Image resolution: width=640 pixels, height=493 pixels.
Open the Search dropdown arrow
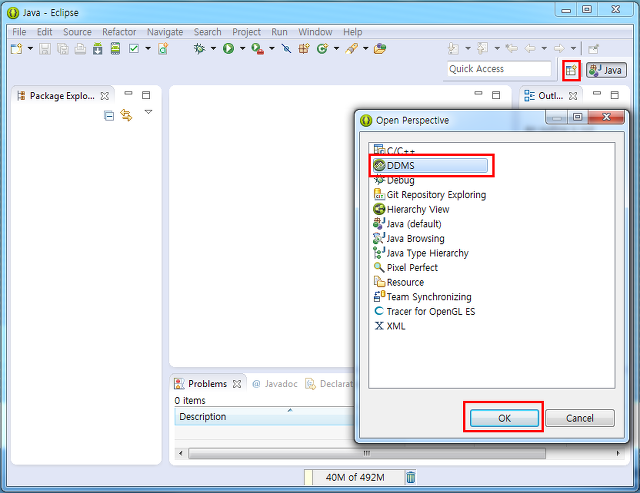(x=366, y=49)
